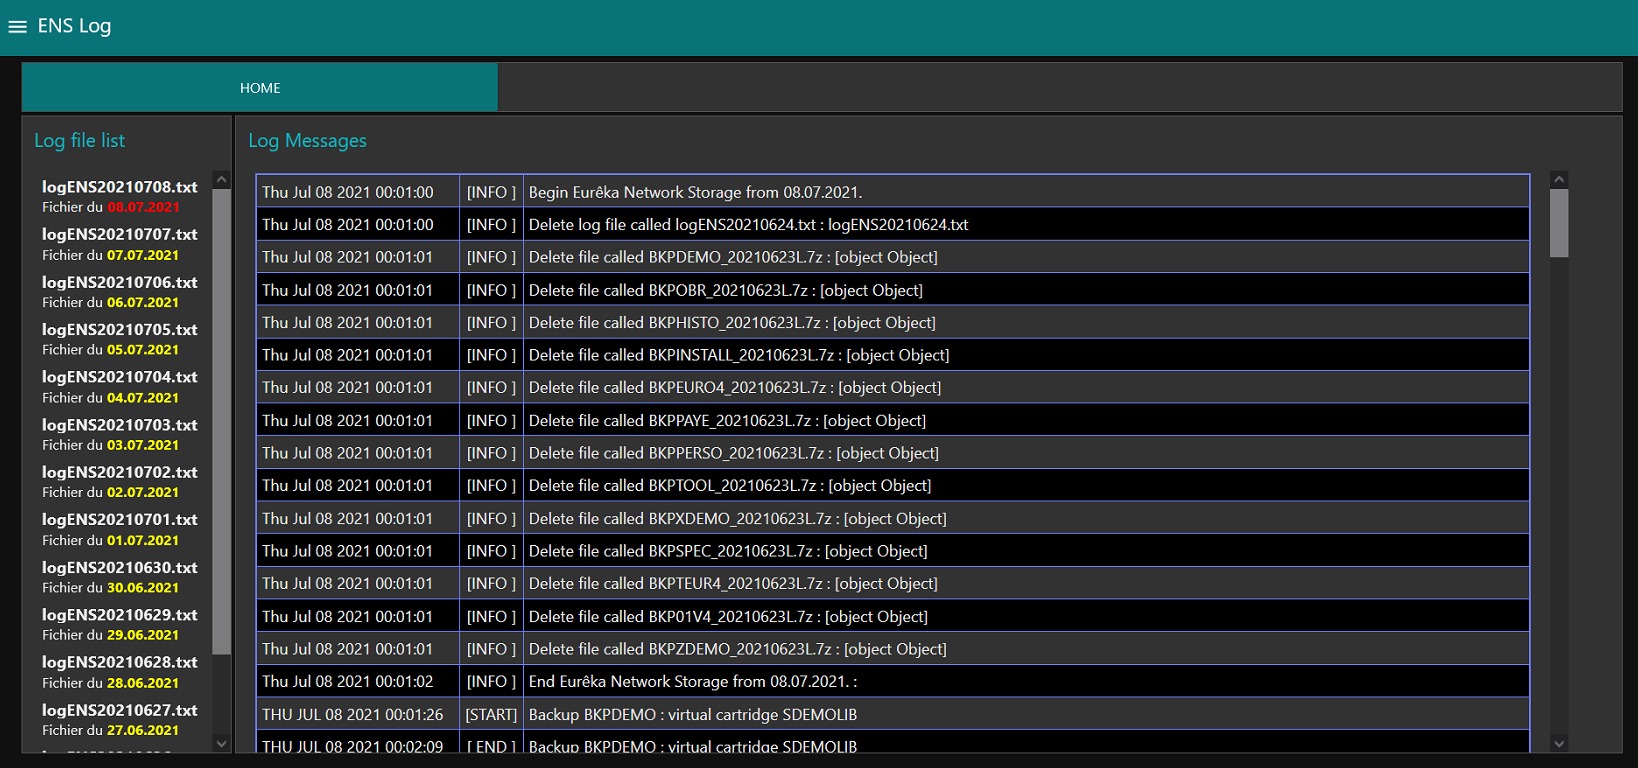Open logENS20210704.txt from list
The height and width of the screenshot is (768, 1638).
(x=119, y=377)
